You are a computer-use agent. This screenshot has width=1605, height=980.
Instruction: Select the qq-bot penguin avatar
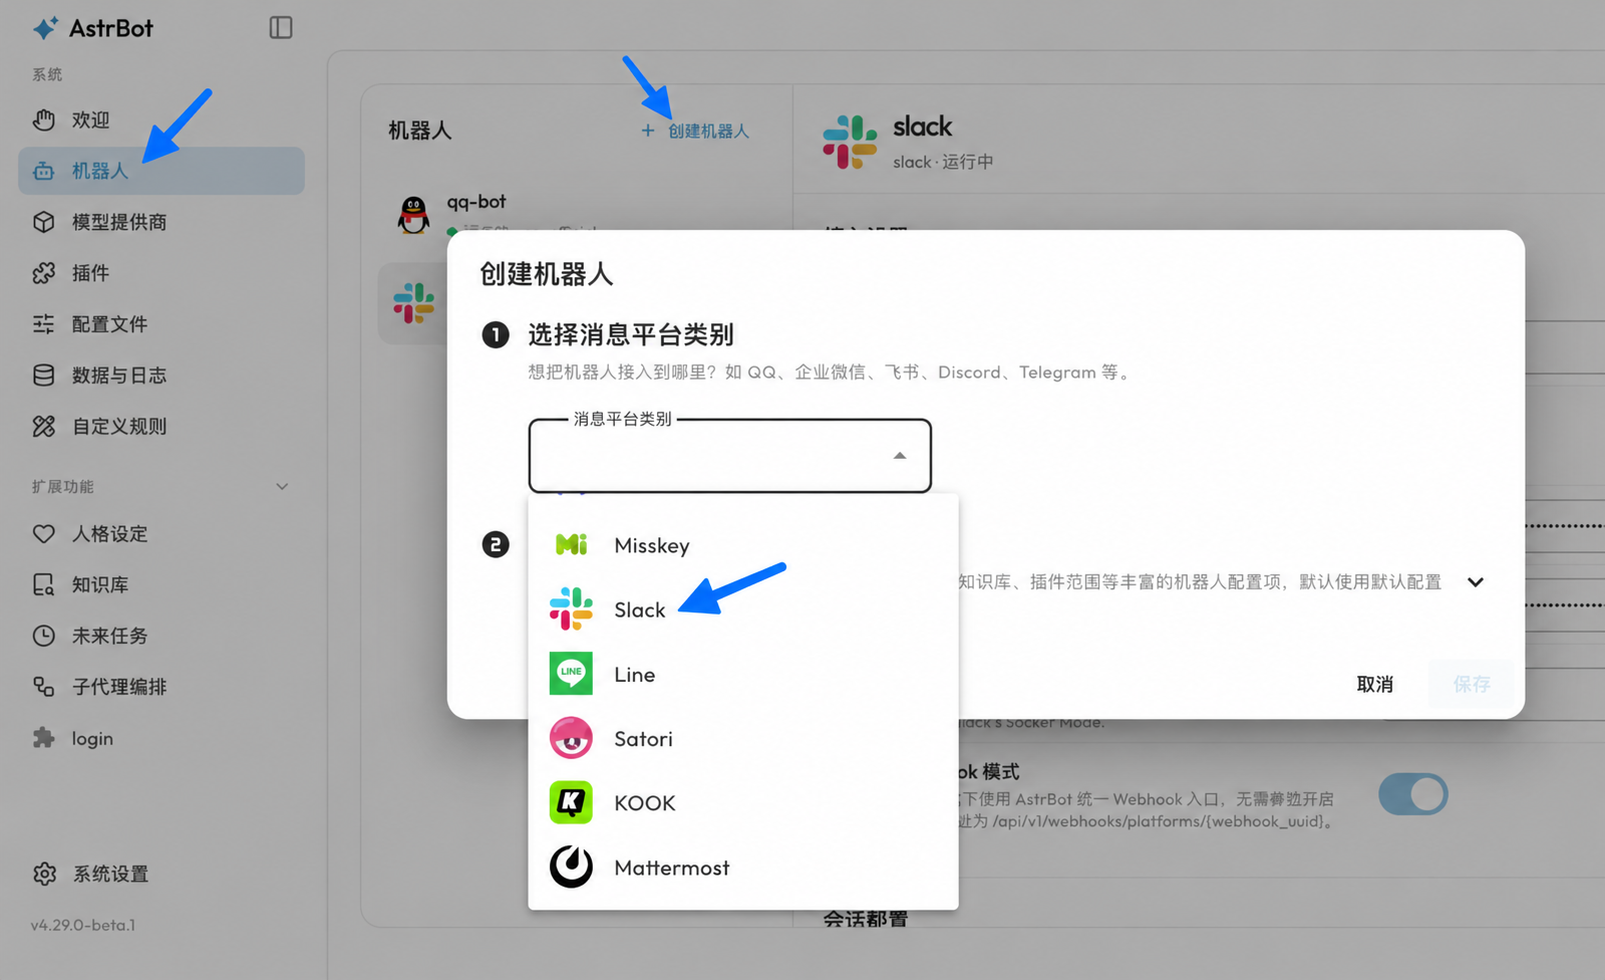pyautogui.click(x=413, y=214)
